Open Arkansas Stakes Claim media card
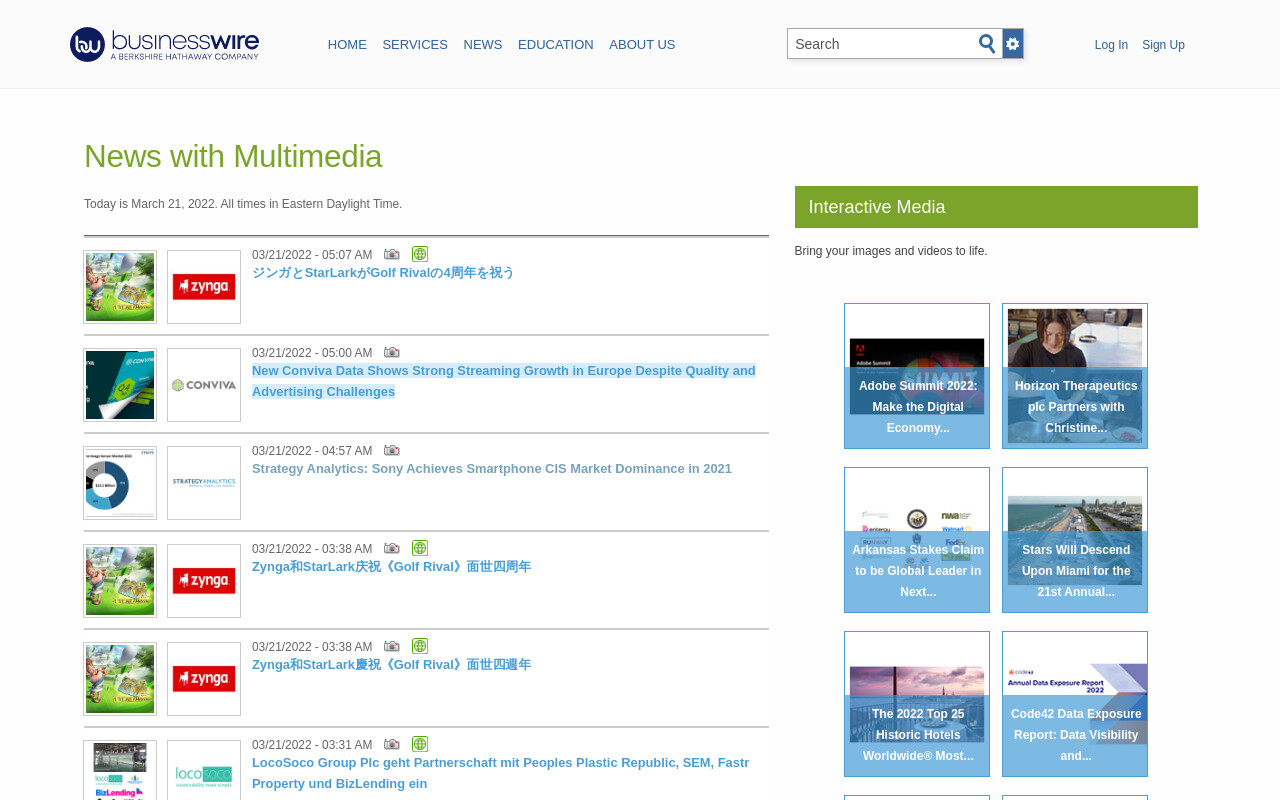1280x800 pixels. 917,540
